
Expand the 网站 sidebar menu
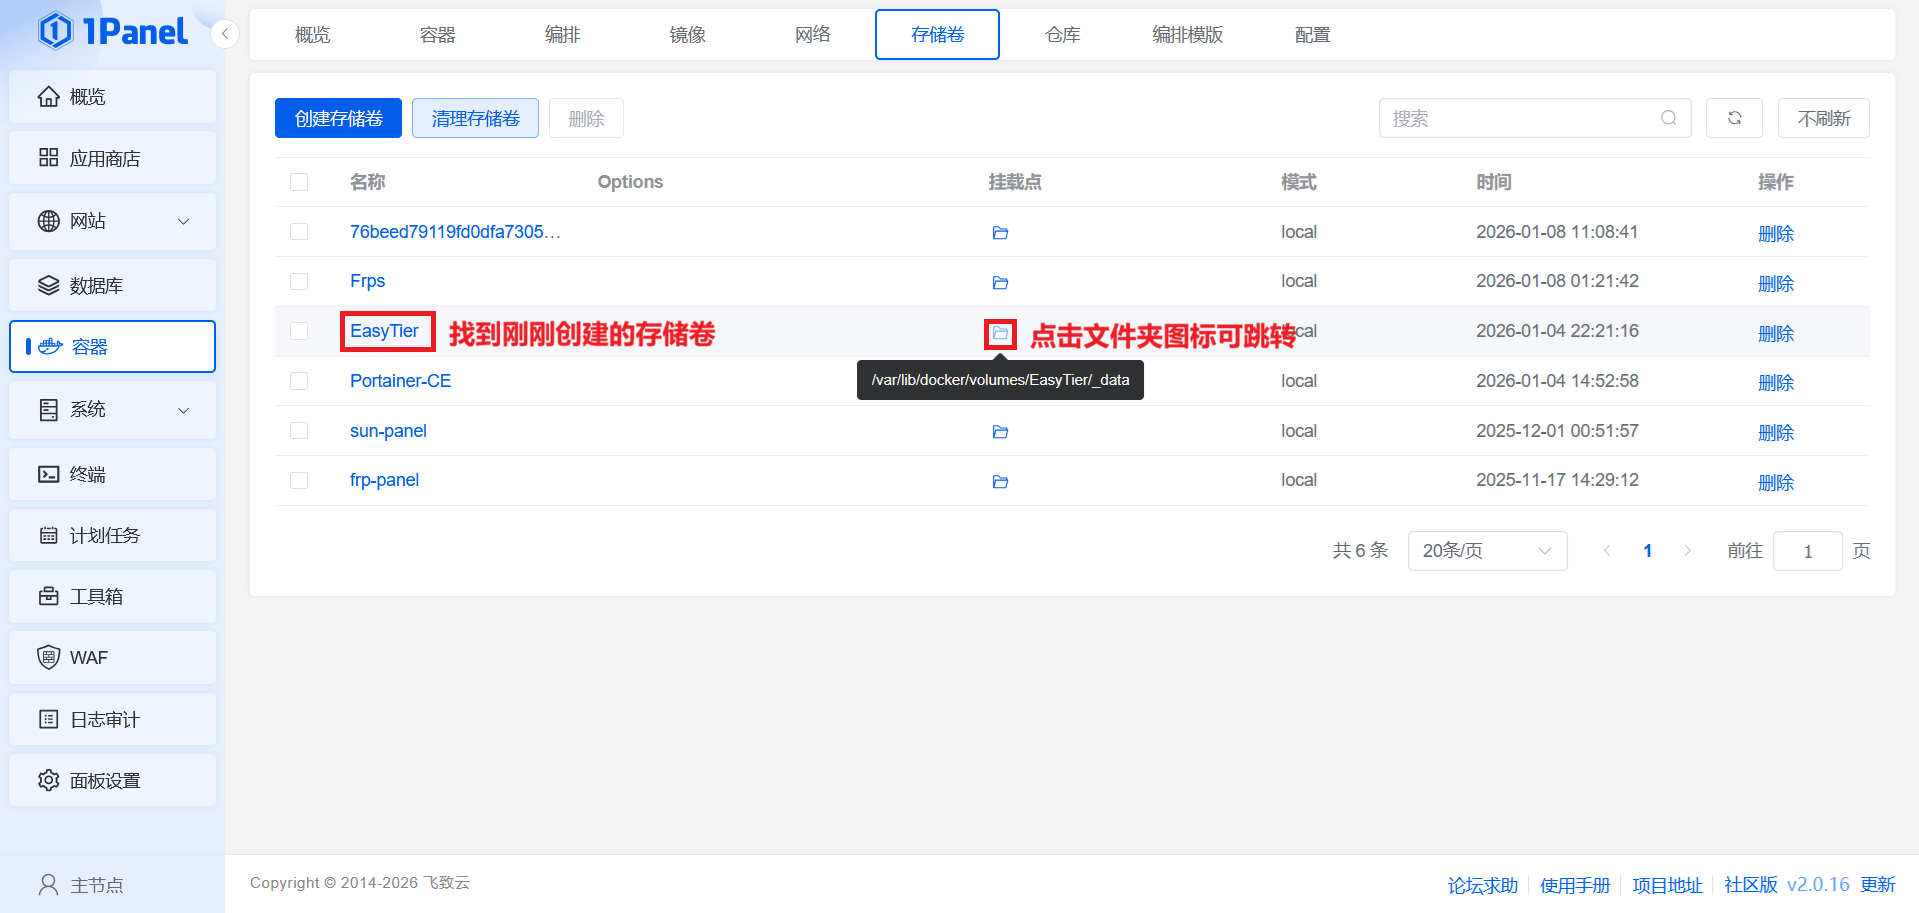[112, 221]
